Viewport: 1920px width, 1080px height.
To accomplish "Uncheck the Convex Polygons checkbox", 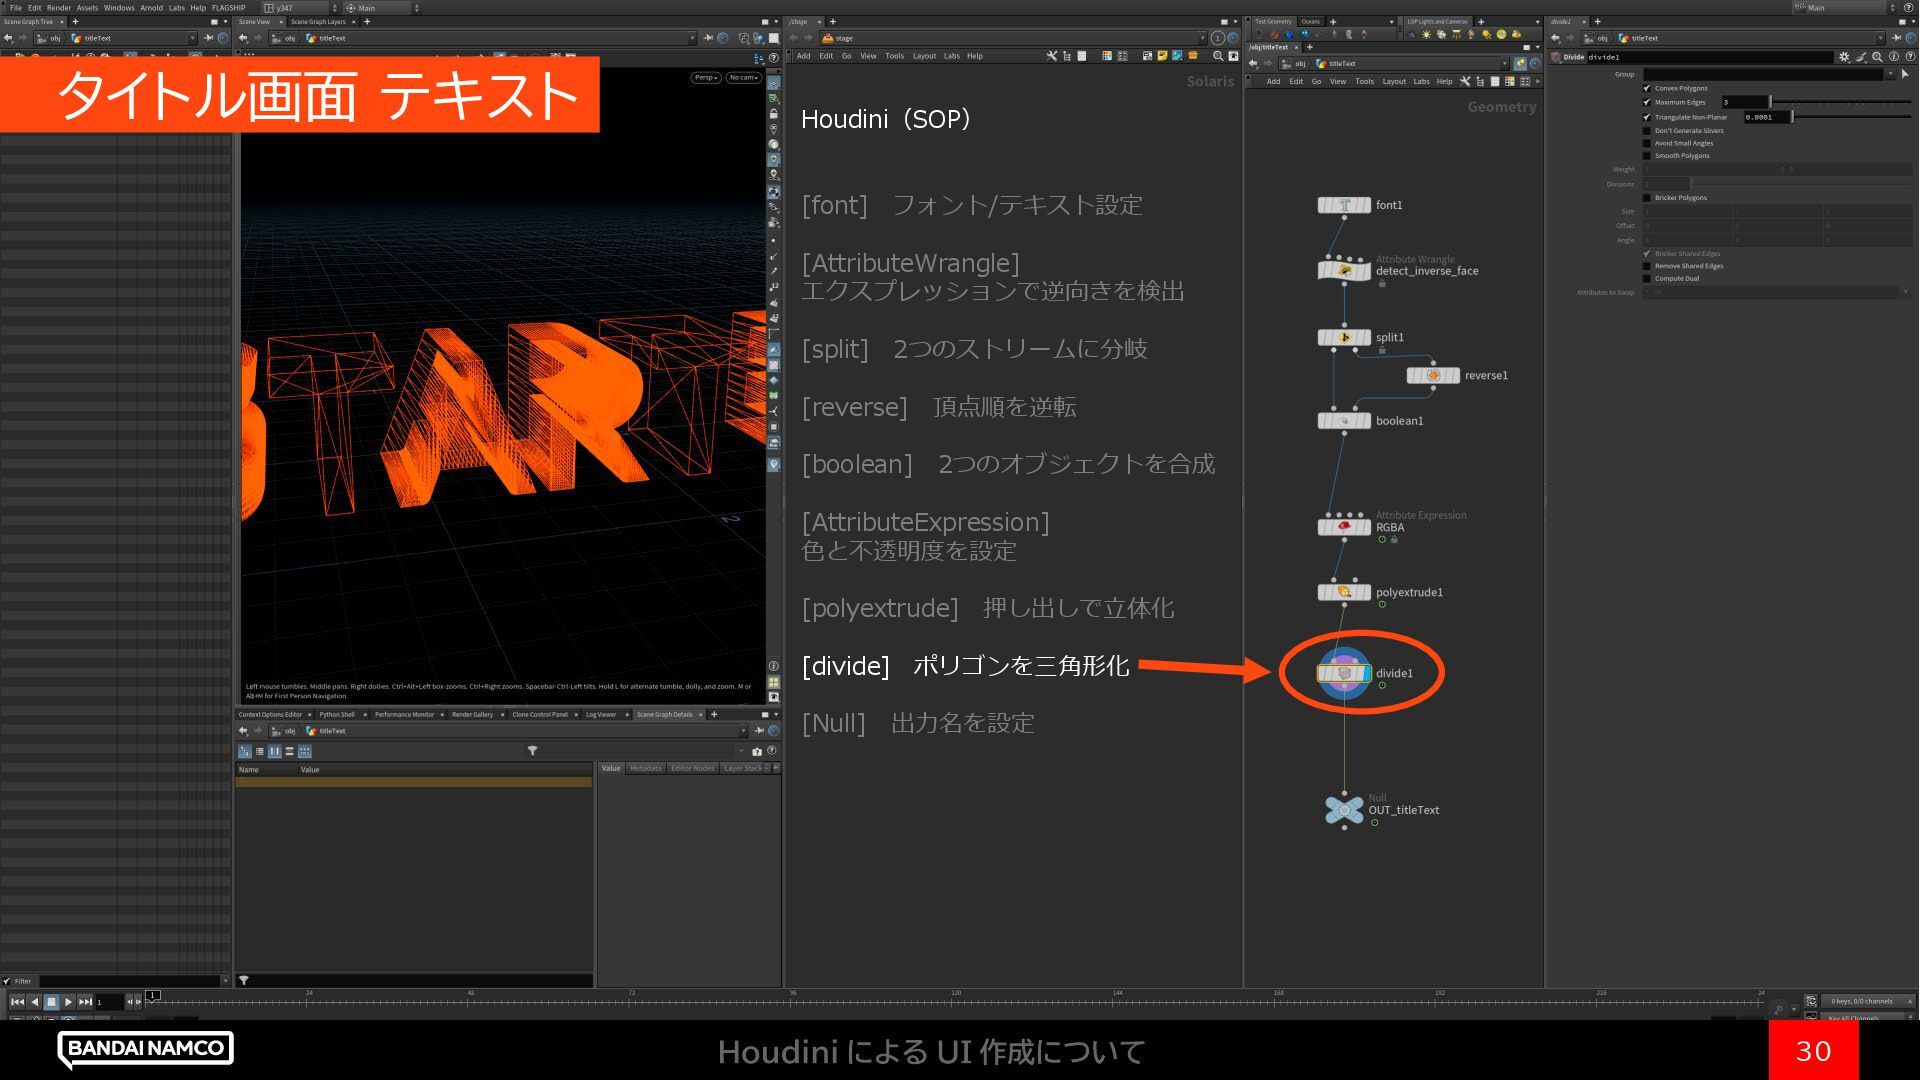I will point(1647,88).
